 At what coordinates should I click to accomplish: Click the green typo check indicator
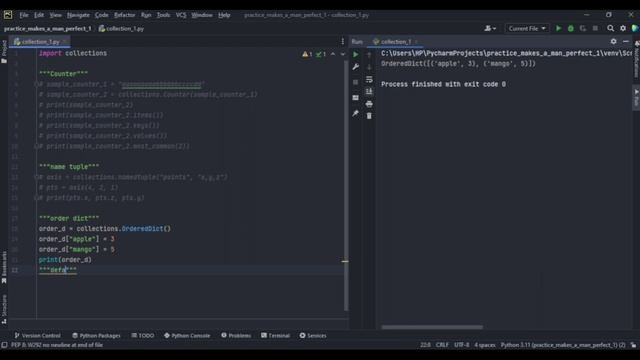point(321,54)
